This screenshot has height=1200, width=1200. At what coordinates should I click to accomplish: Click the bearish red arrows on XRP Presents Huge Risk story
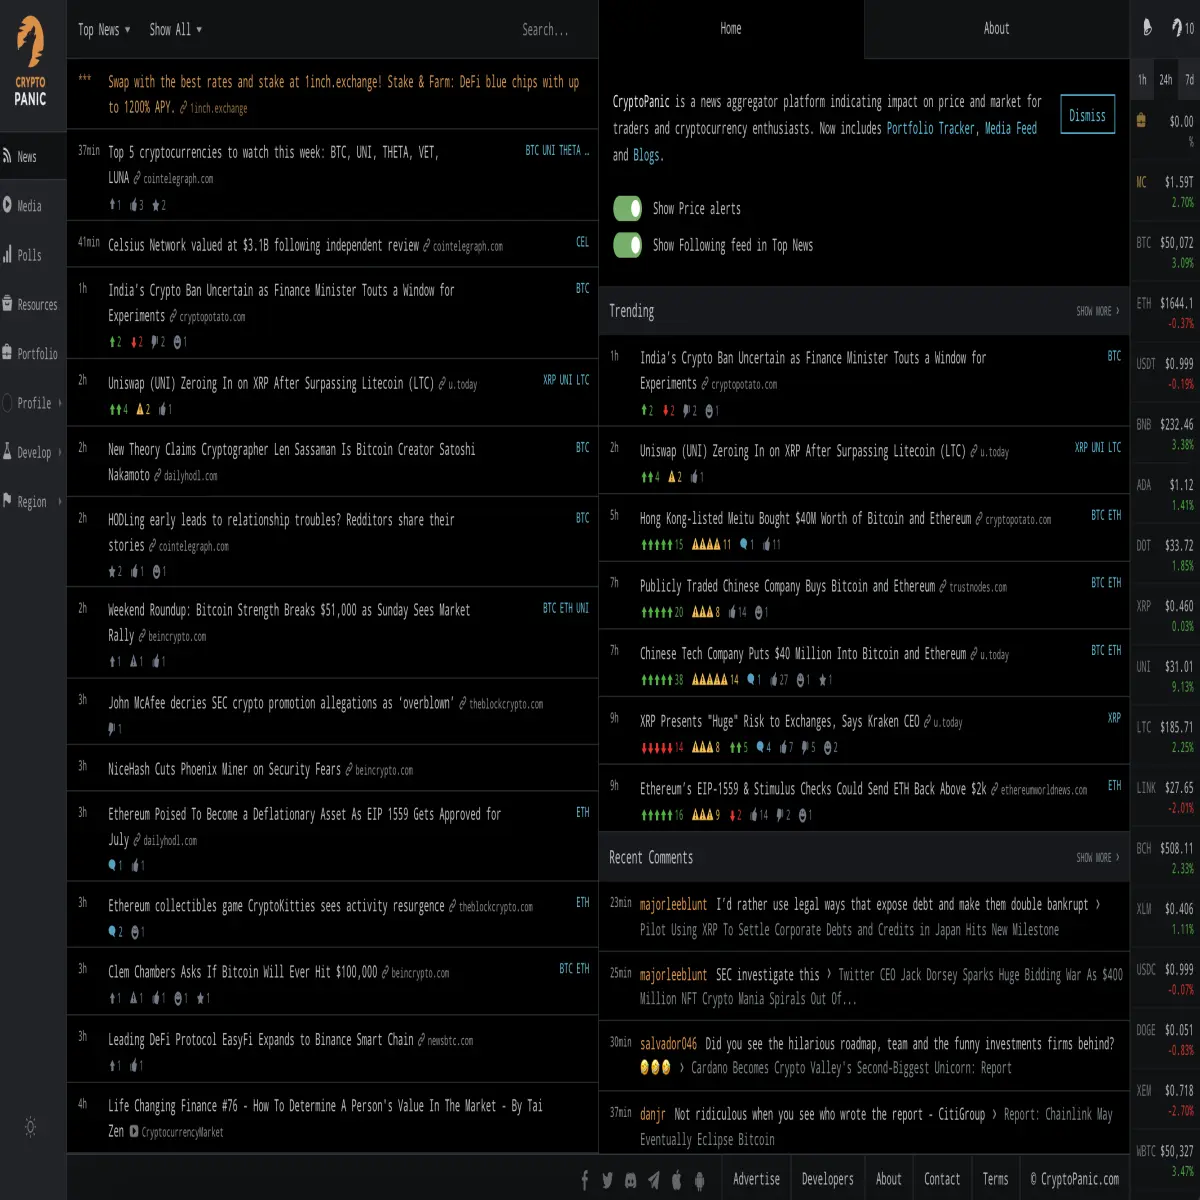pos(661,747)
